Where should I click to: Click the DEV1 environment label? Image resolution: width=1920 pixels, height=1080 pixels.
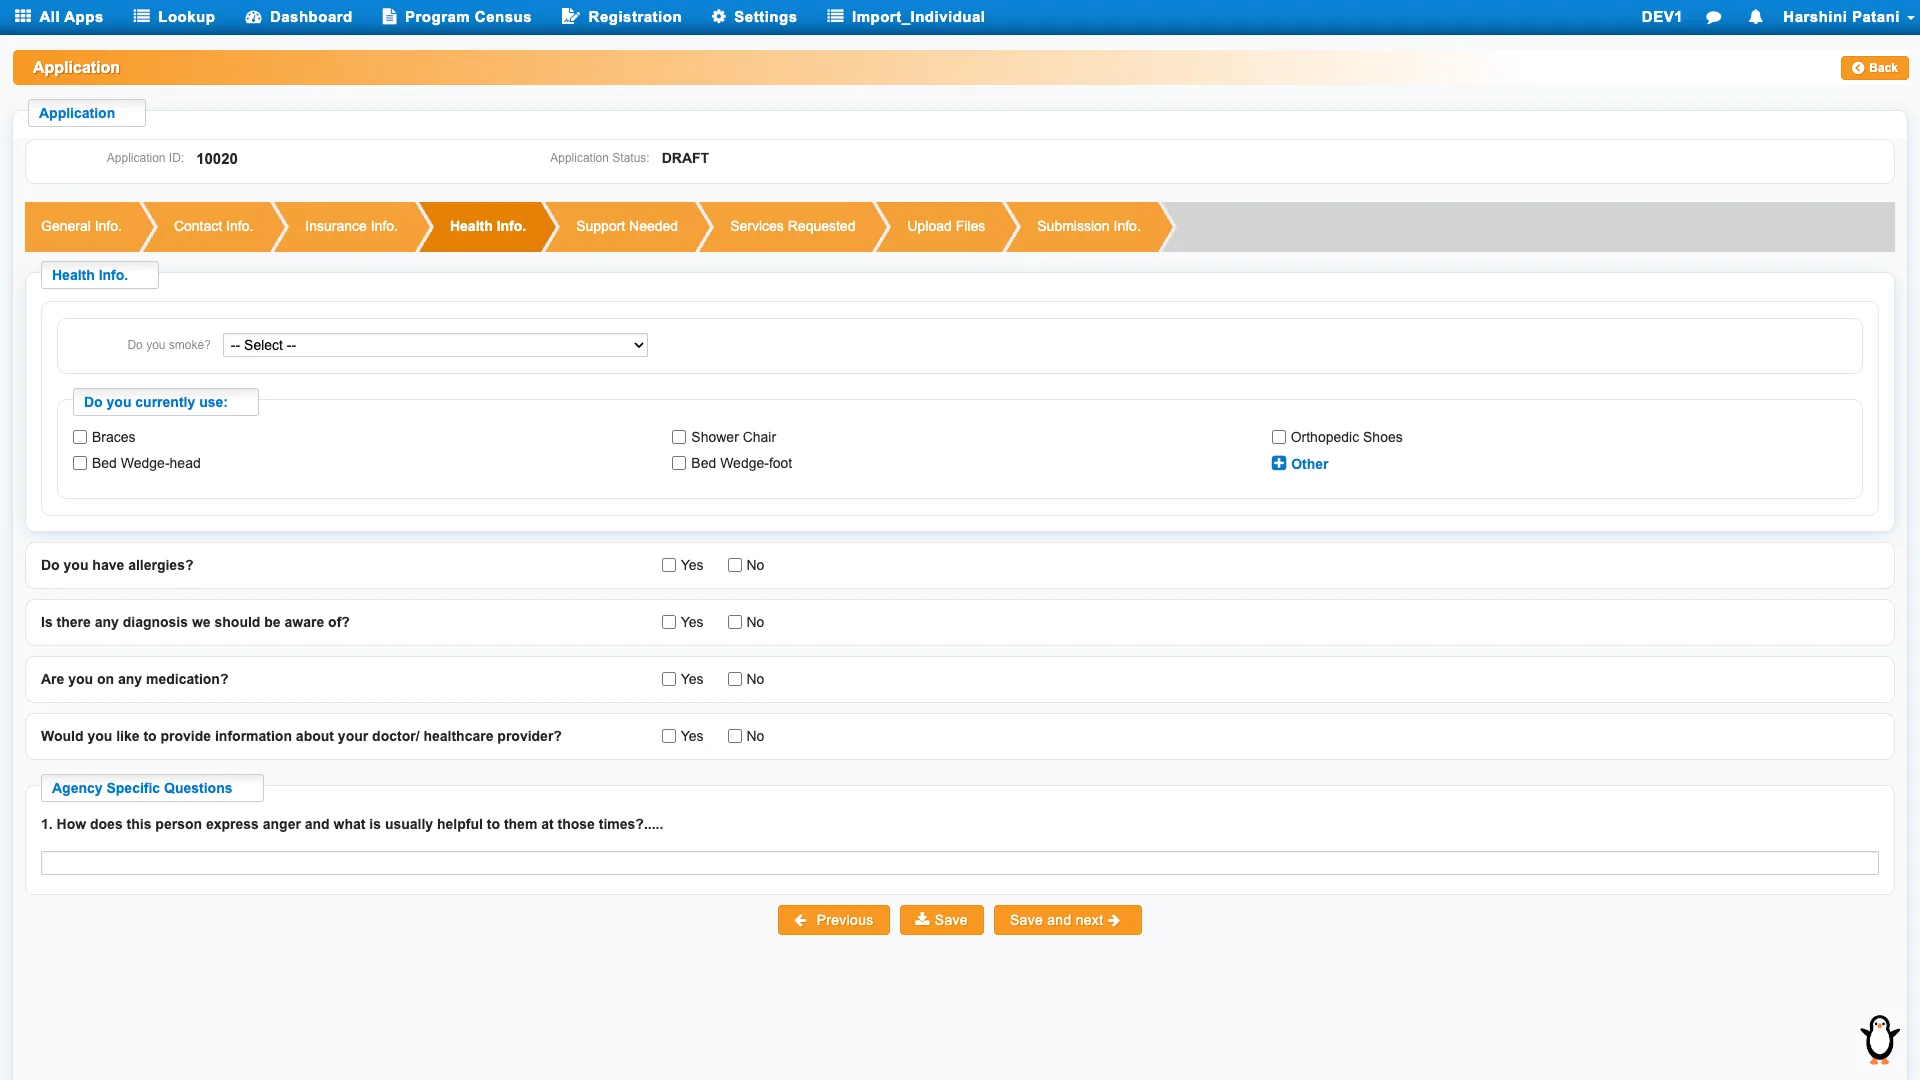[1661, 17]
